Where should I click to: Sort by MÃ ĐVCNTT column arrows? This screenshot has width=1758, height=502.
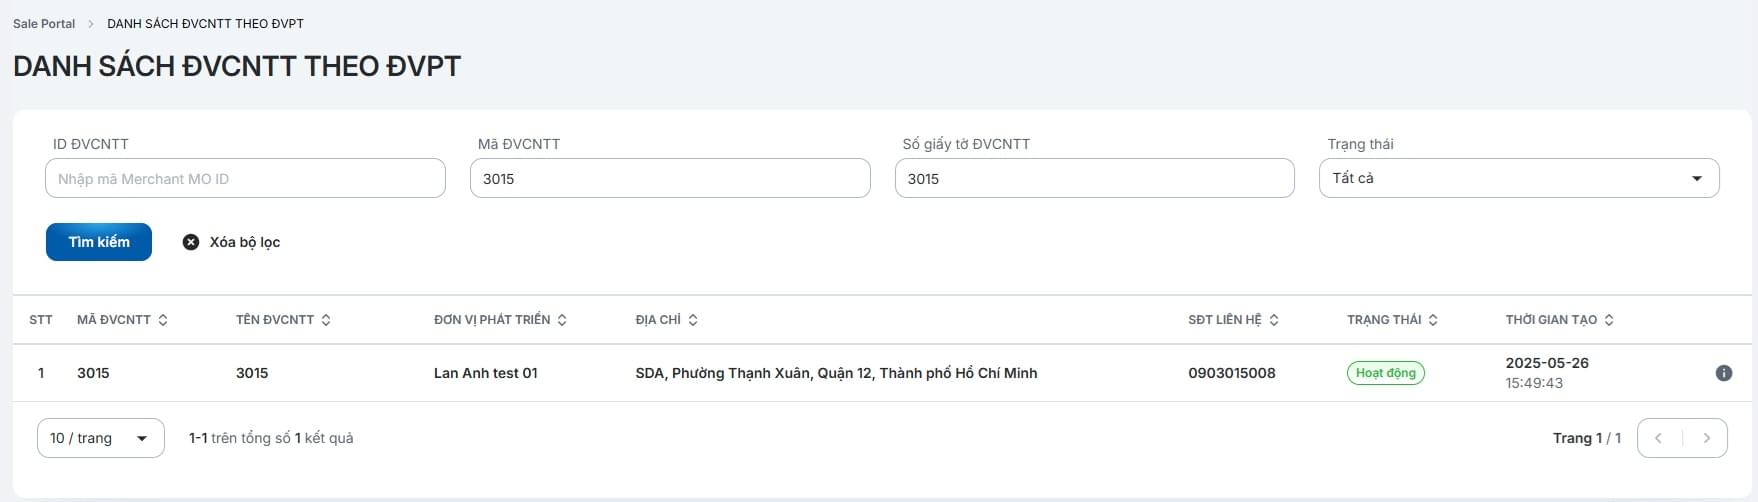pyautogui.click(x=163, y=320)
